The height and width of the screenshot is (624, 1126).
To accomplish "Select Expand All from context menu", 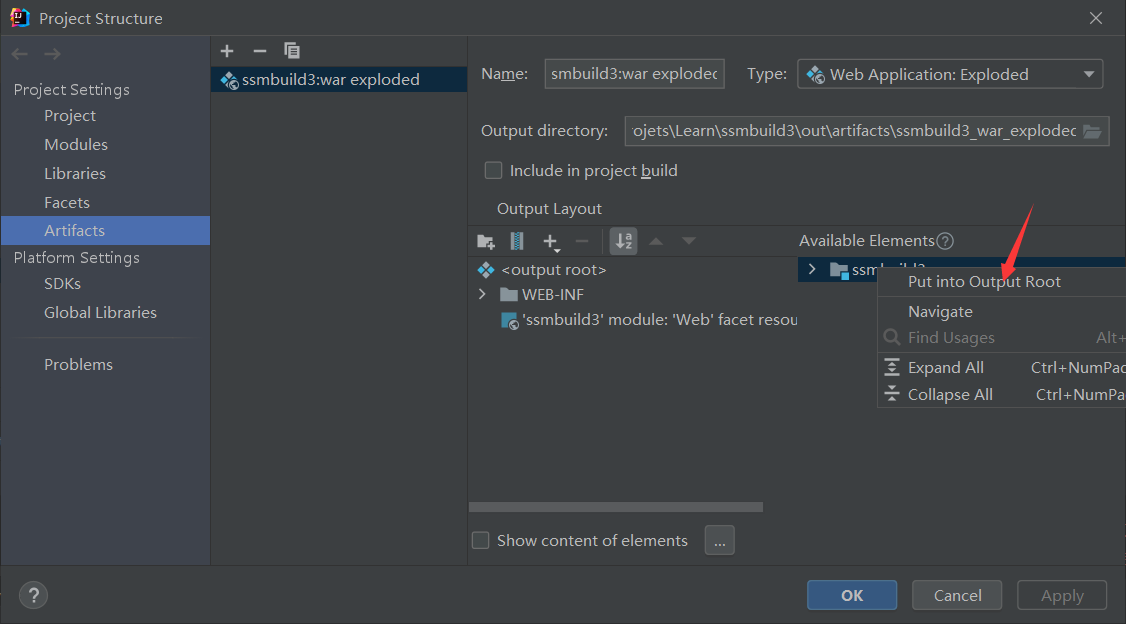I will [945, 367].
